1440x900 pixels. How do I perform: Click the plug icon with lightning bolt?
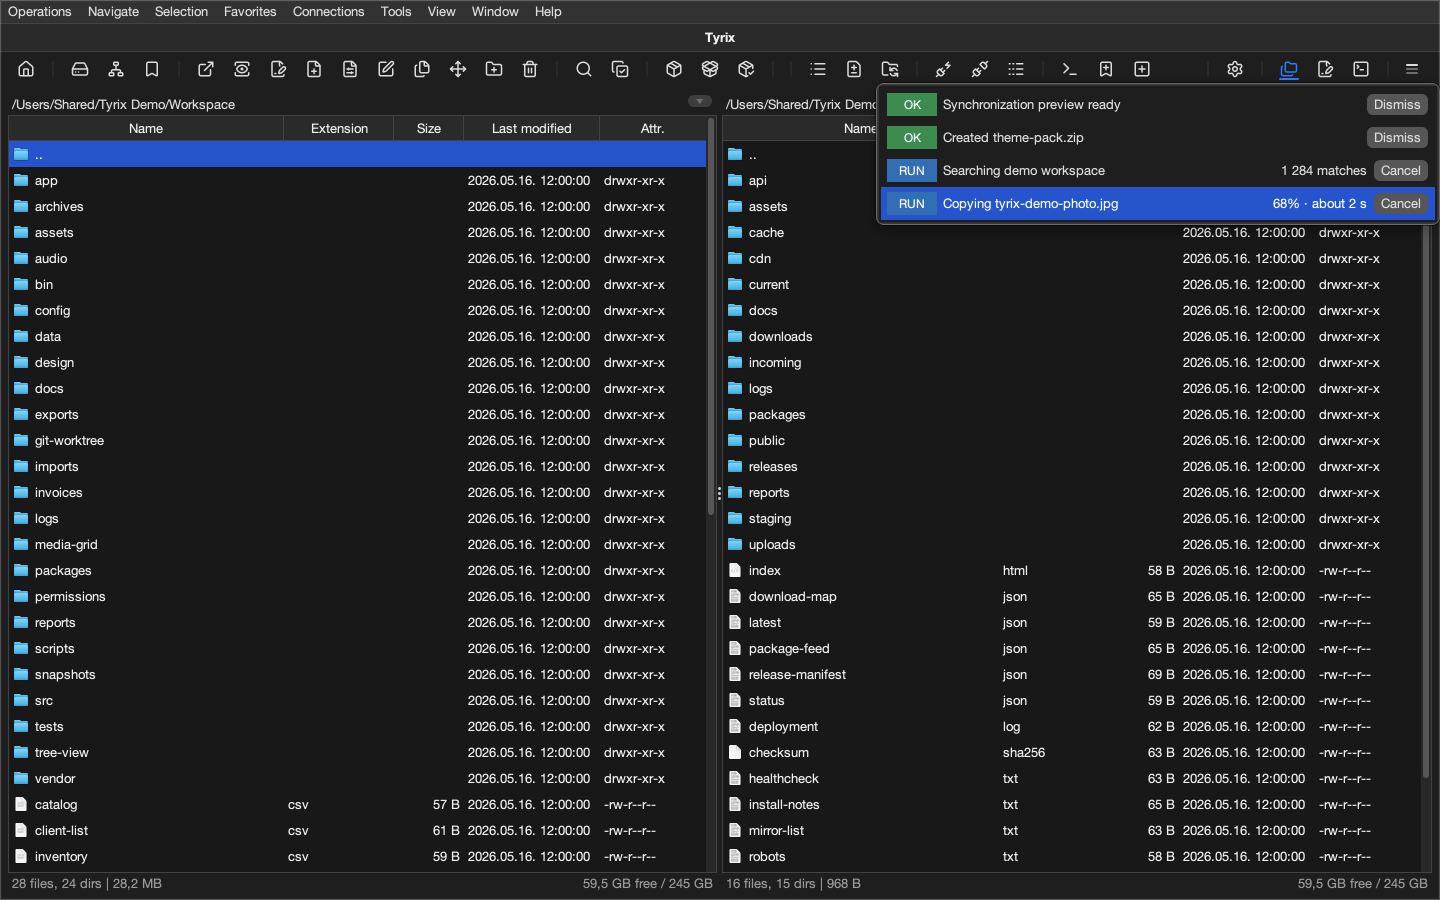click(x=944, y=69)
